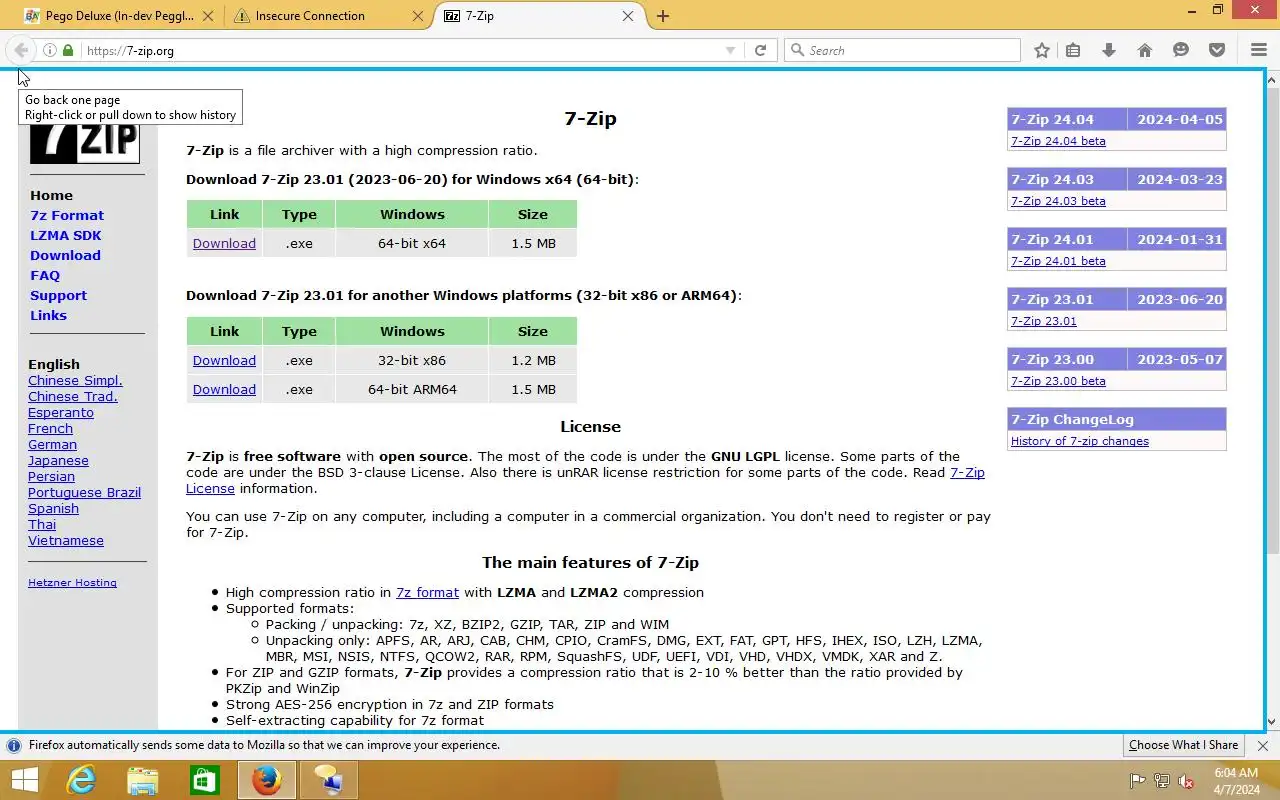The width and height of the screenshot is (1280, 800).
Task: Go to the Firefox home page
Action: click(1145, 50)
